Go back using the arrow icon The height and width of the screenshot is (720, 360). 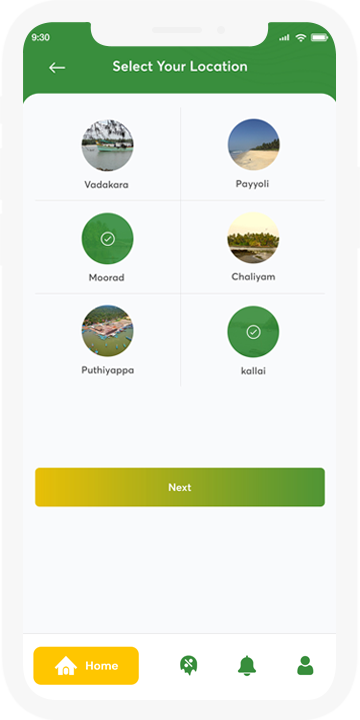click(x=57, y=68)
